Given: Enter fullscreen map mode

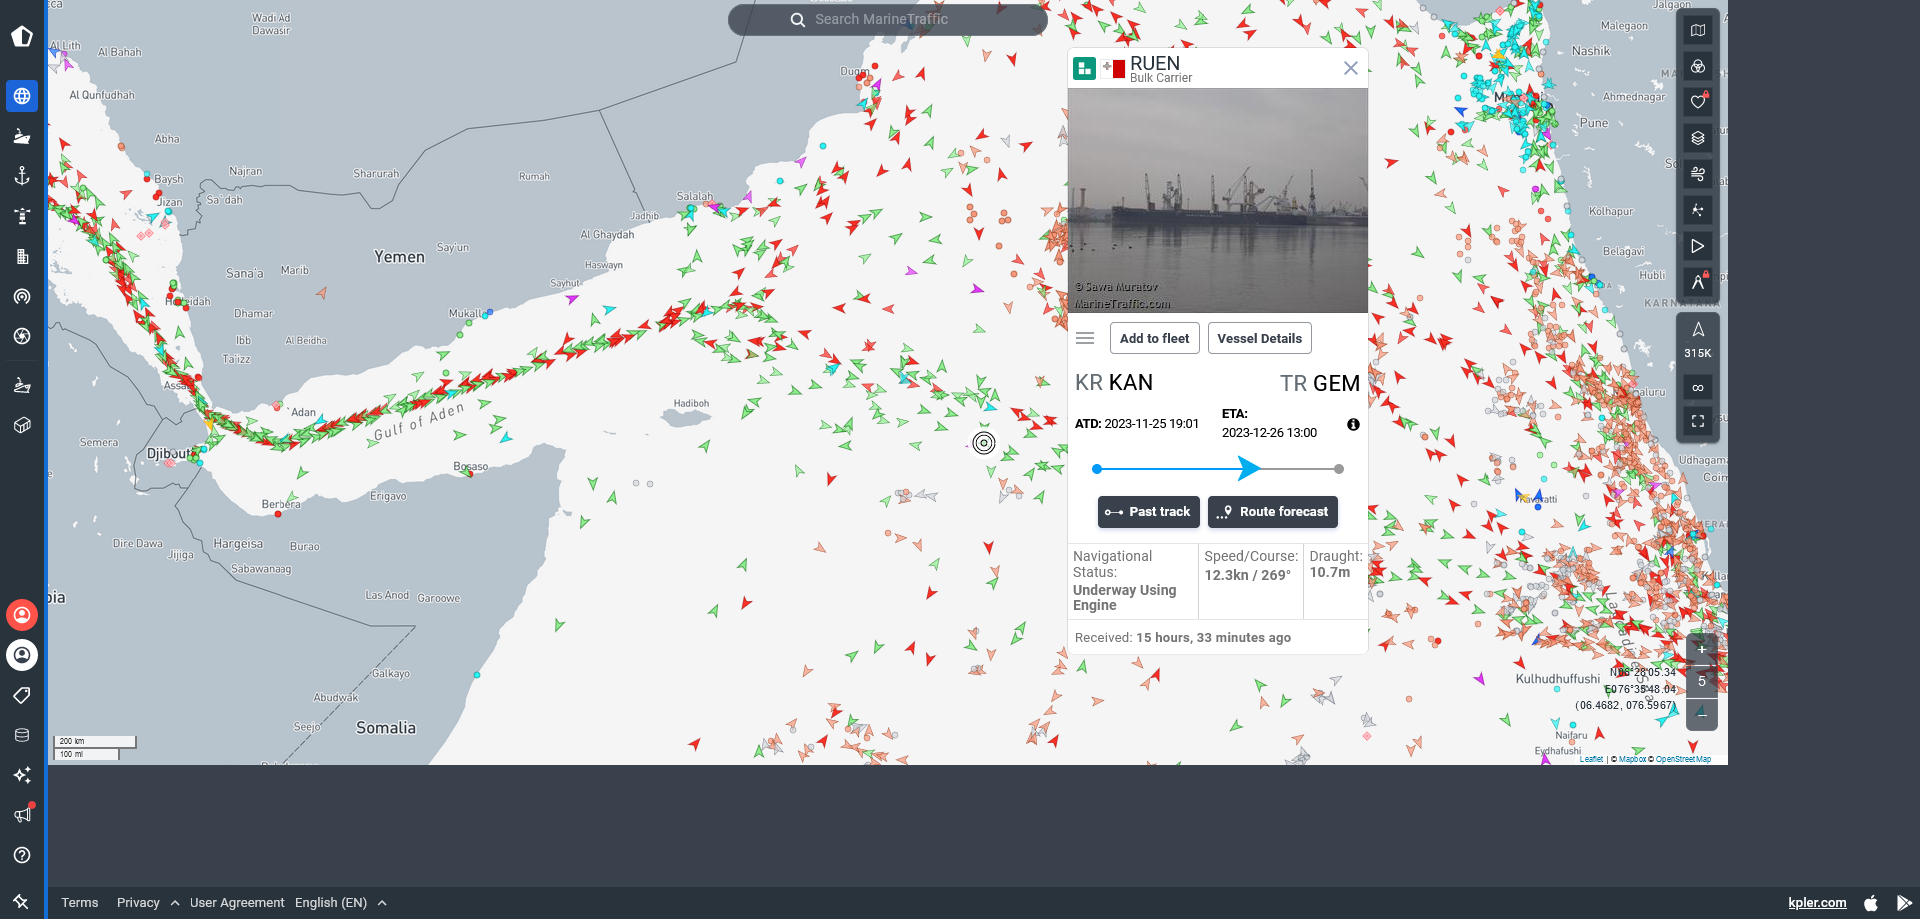Looking at the screenshot, I should pos(1698,421).
